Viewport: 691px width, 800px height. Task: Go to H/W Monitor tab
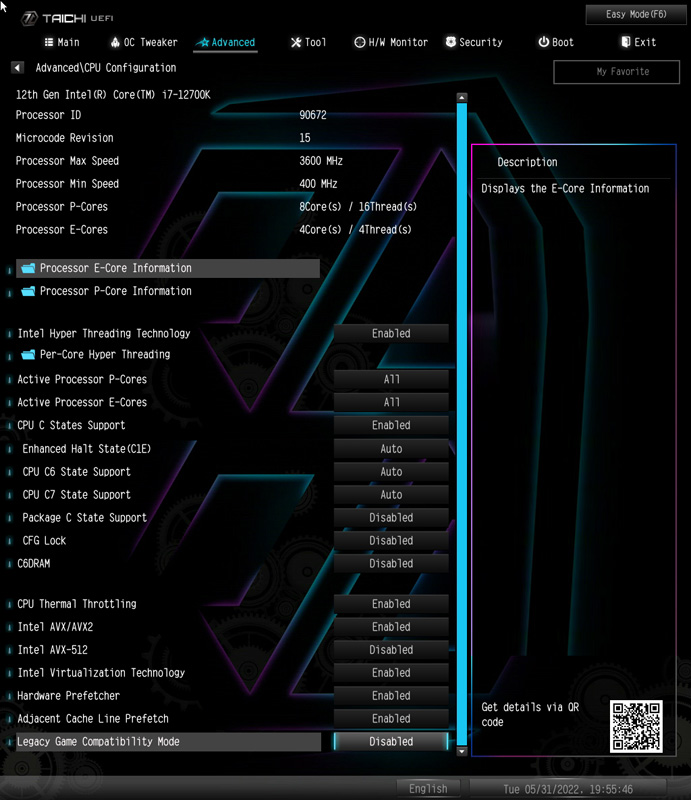point(391,42)
